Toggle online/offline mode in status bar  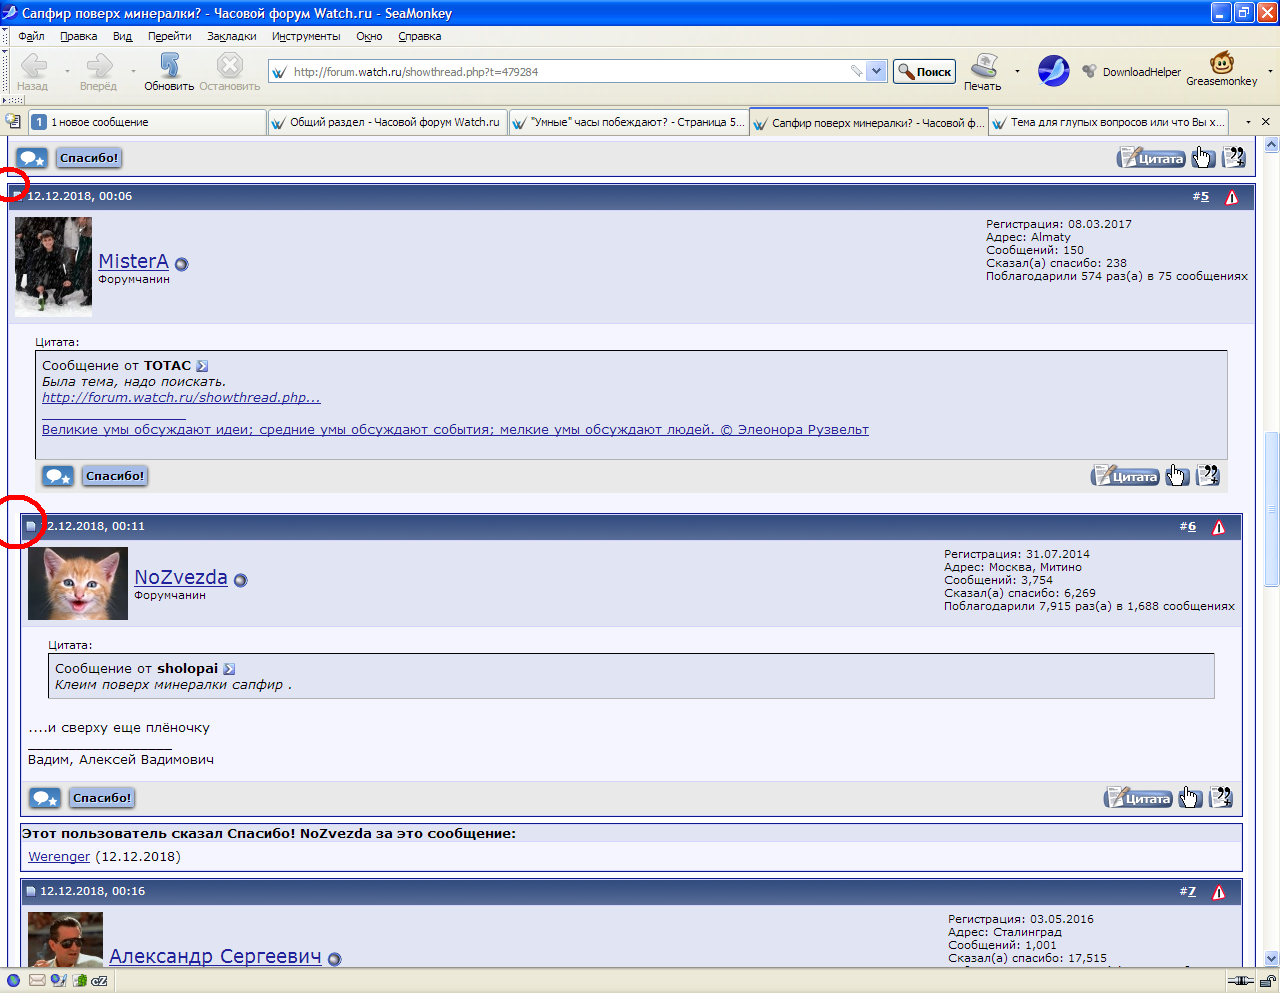click(x=1241, y=981)
